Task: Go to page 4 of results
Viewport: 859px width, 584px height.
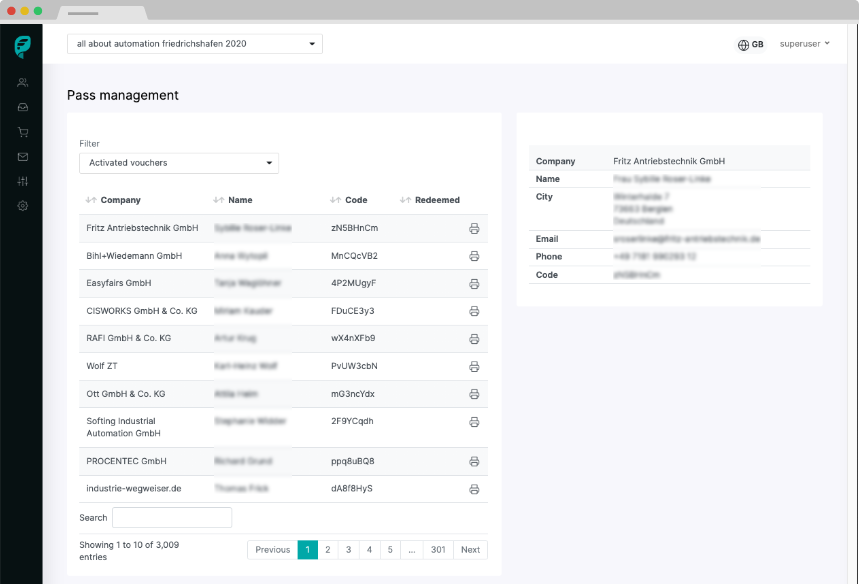Action: (x=369, y=550)
